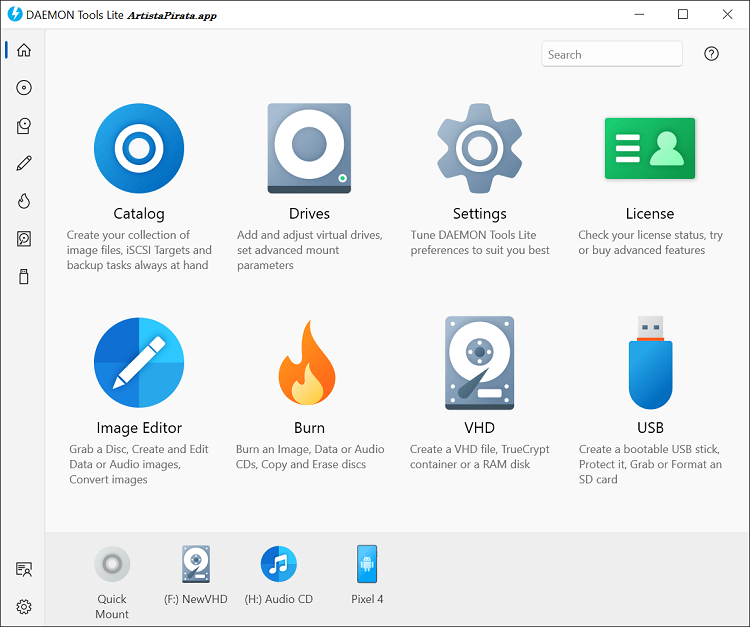Open settings gear in bottom sidebar

point(24,606)
